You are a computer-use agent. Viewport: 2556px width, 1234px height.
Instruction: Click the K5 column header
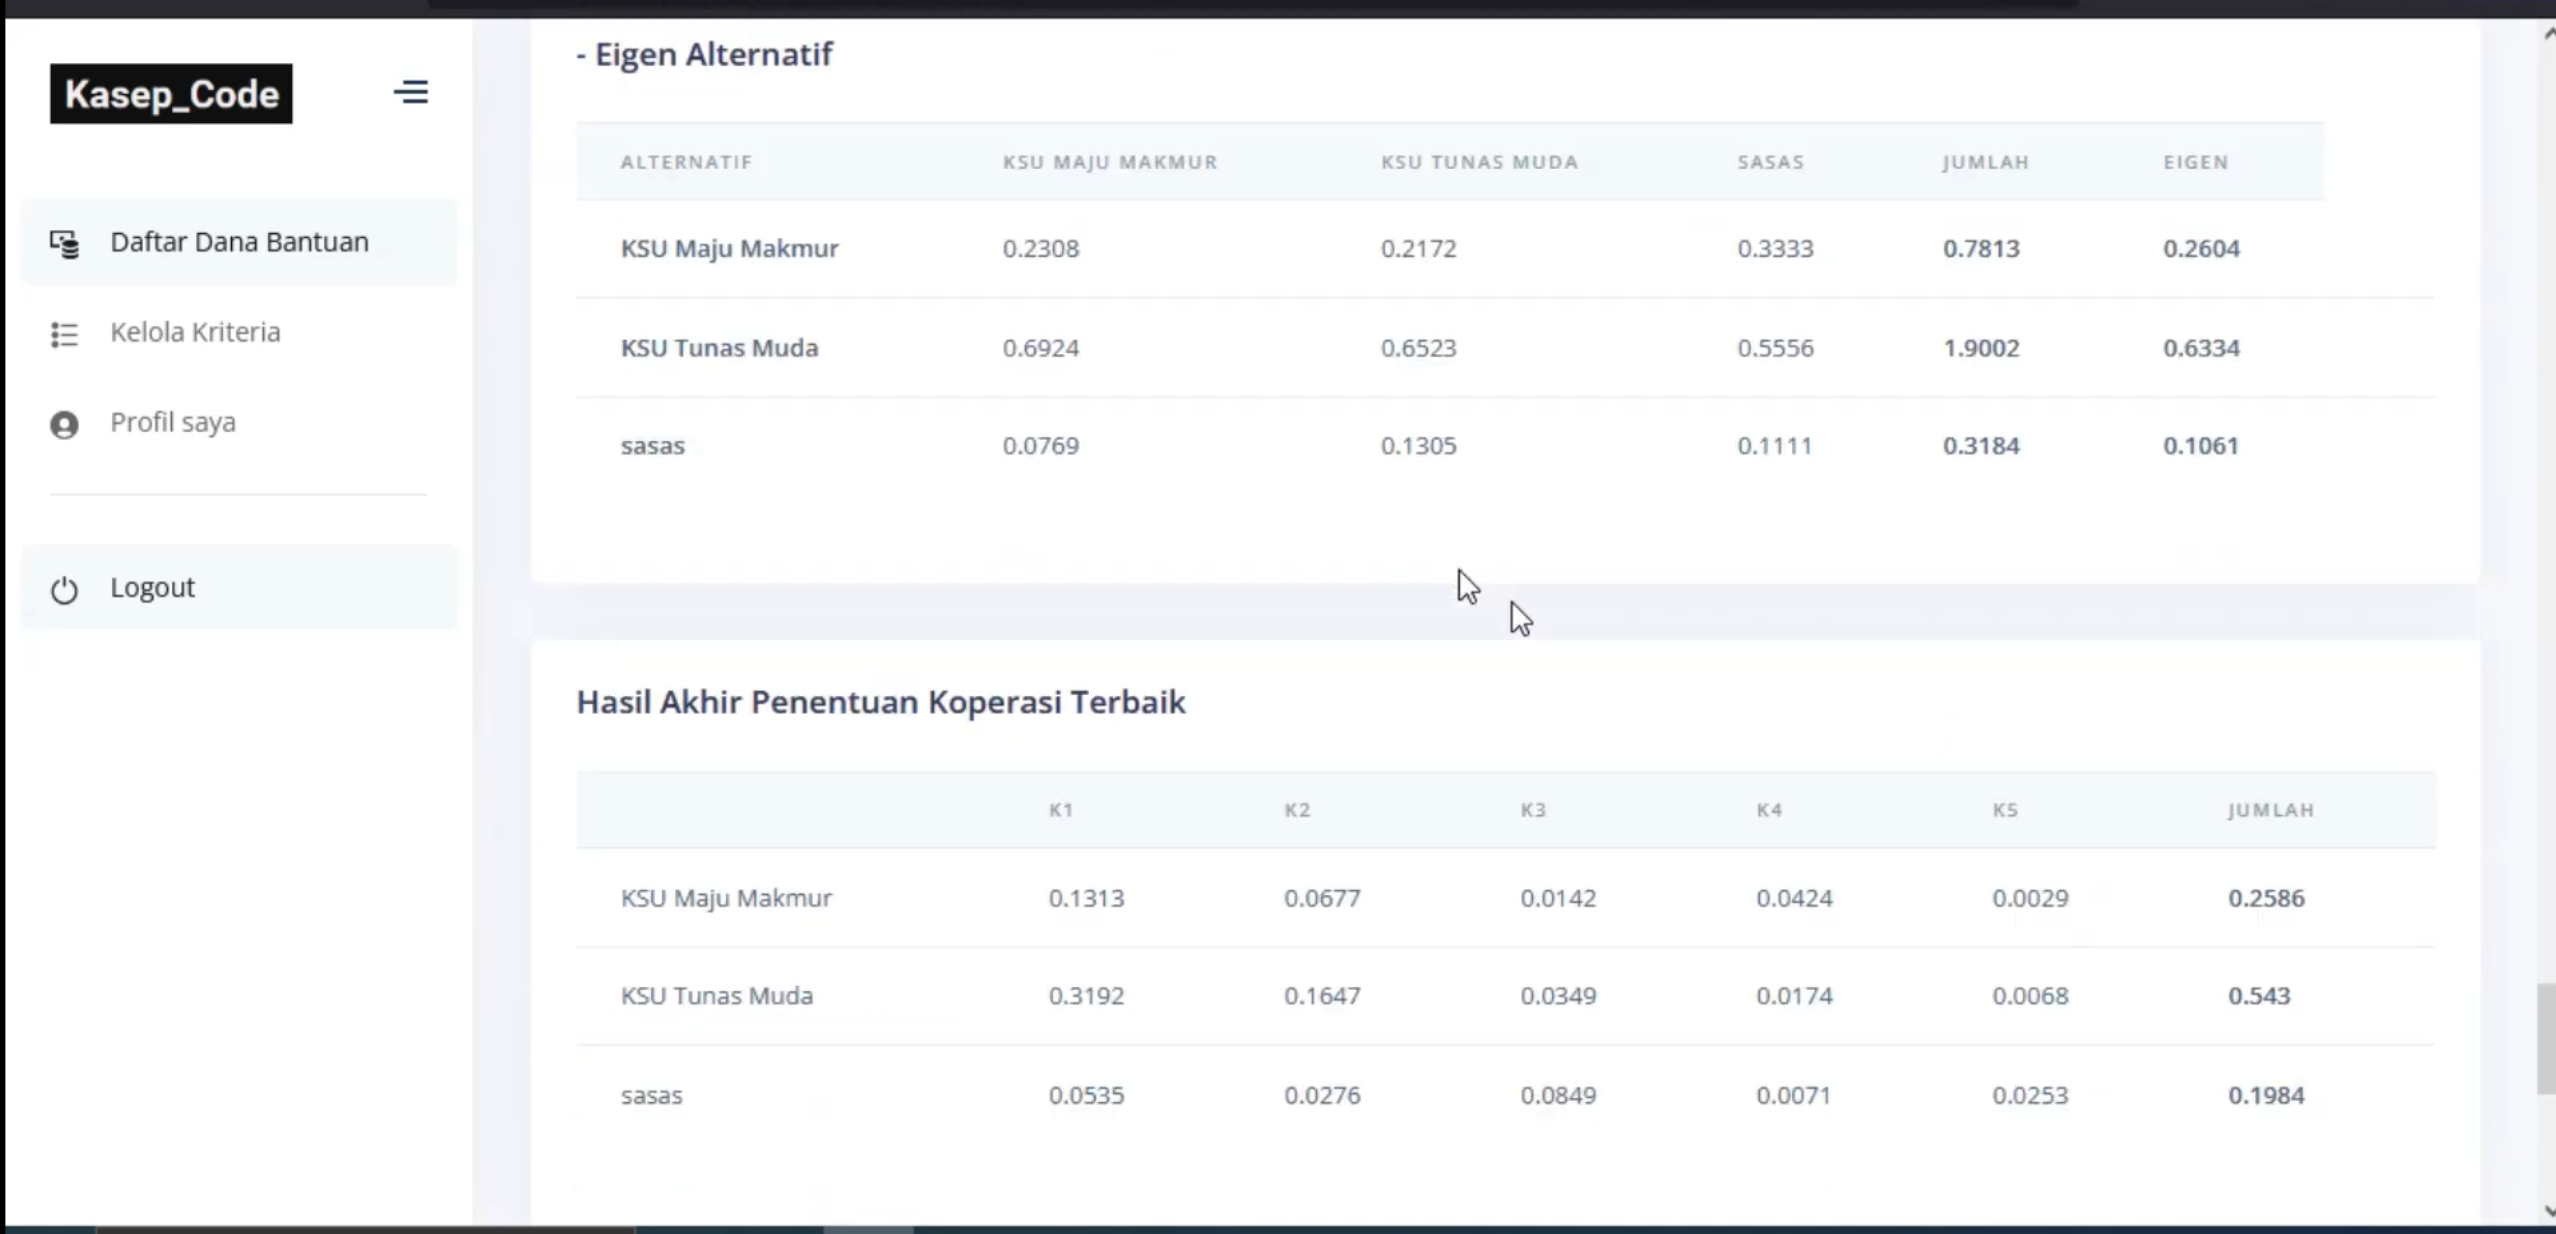(x=2005, y=810)
